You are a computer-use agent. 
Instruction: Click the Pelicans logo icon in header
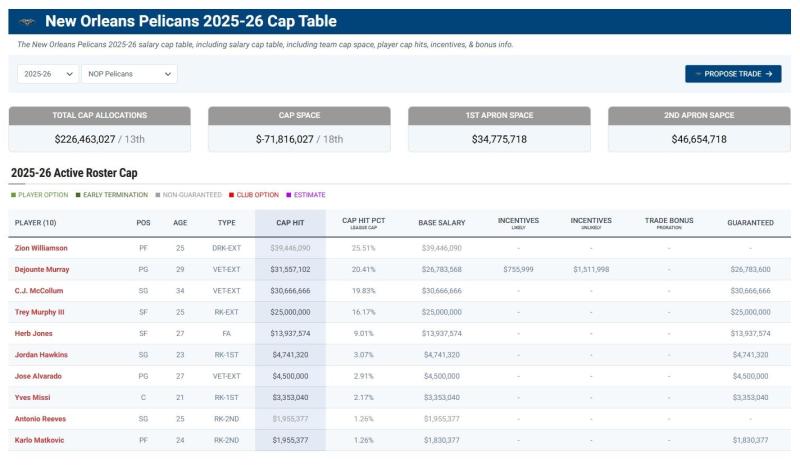click(x=27, y=21)
